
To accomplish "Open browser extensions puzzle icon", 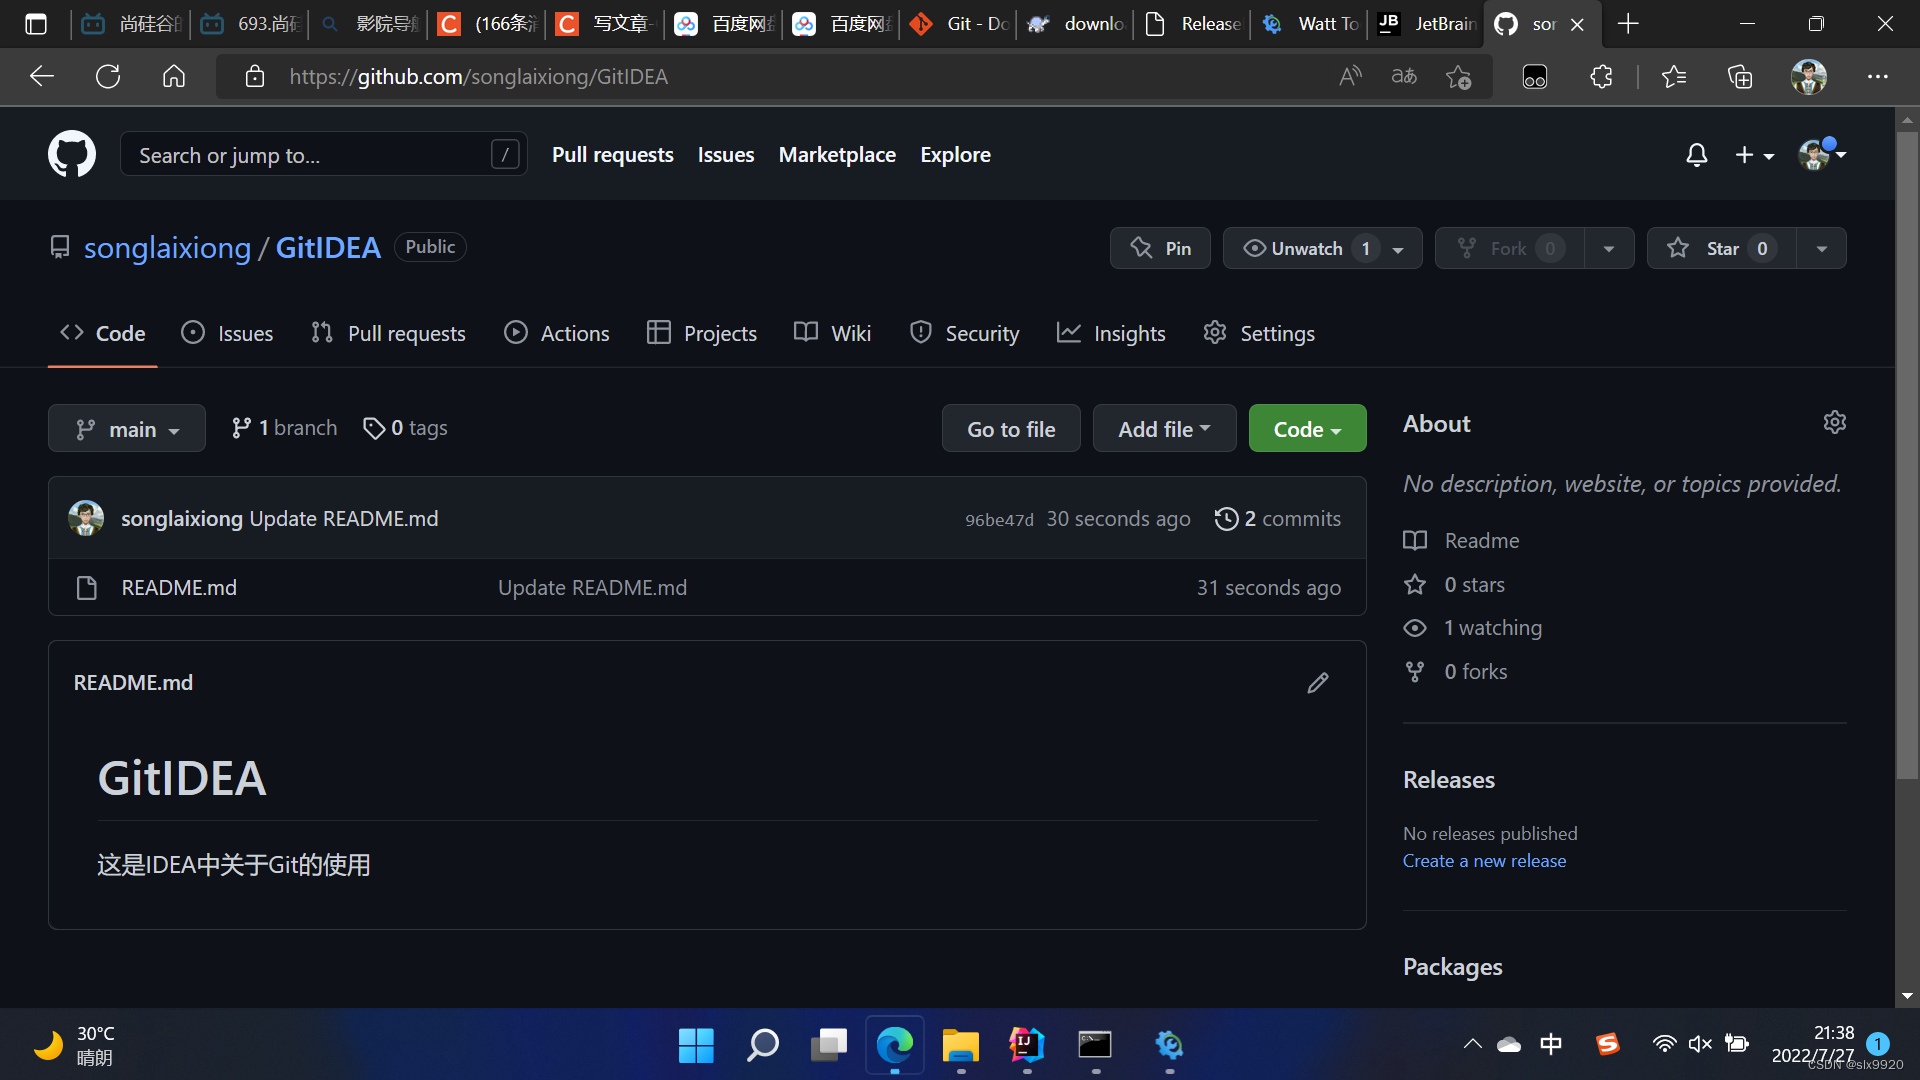I will (x=1601, y=77).
